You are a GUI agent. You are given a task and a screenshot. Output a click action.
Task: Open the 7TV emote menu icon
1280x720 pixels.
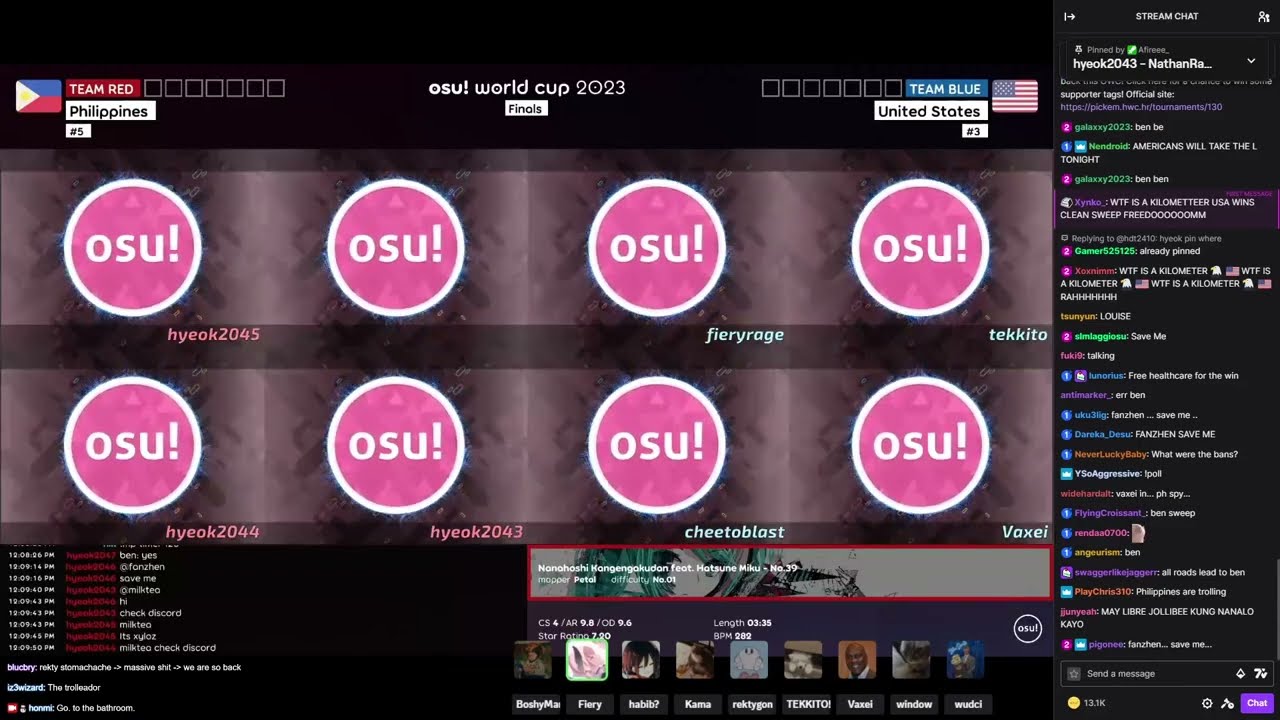(x=1260, y=673)
